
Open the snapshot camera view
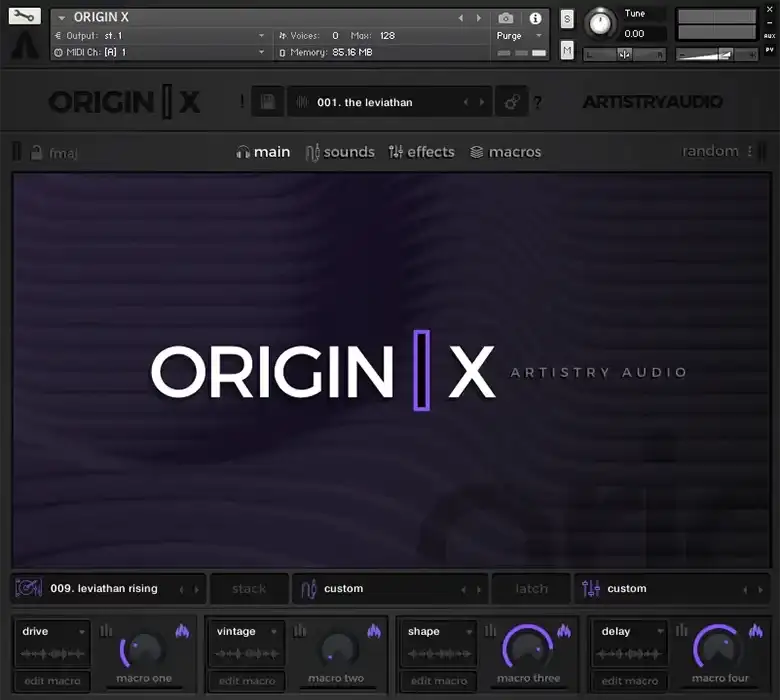505,18
